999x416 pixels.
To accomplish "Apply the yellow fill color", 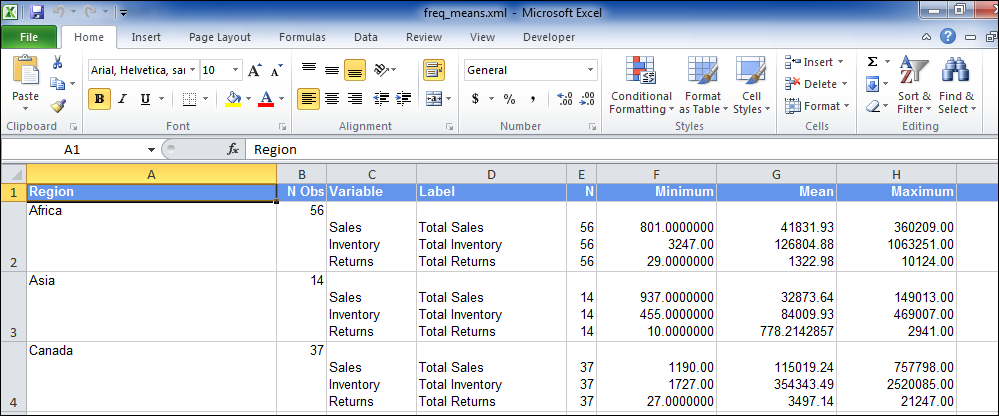I will click(x=234, y=99).
